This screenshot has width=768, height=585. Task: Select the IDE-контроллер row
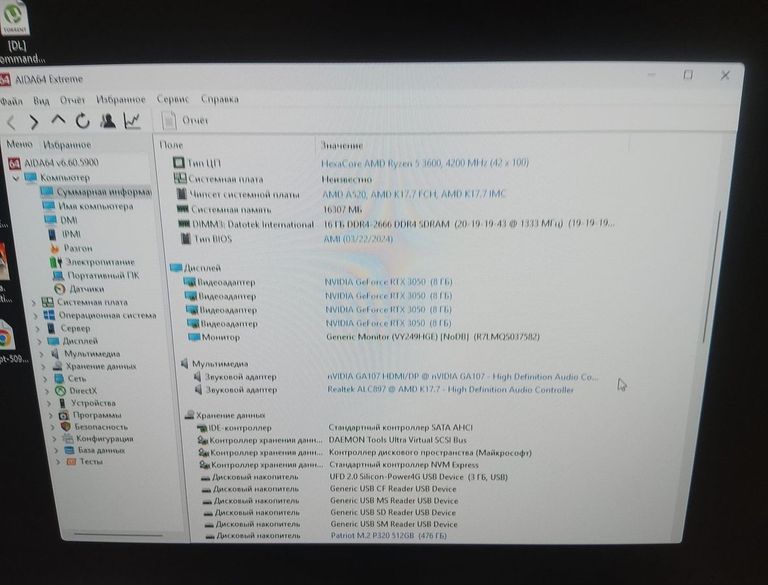pos(335,428)
